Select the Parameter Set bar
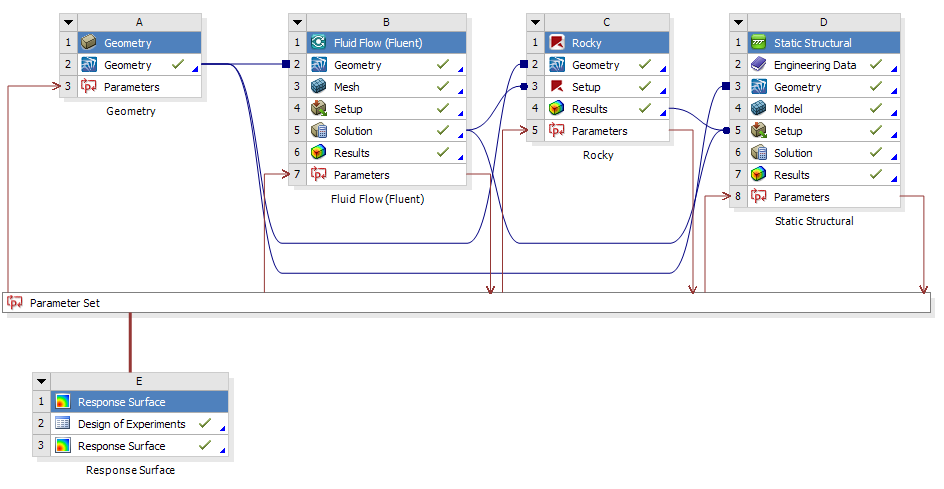944x489 pixels. pyautogui.click(x=468, y=303)
